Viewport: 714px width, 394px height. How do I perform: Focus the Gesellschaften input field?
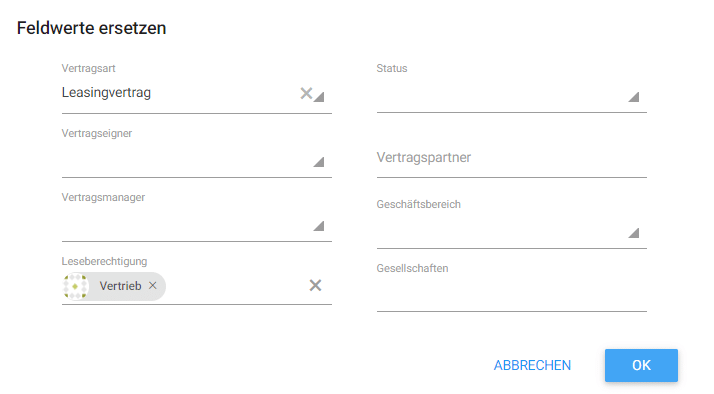[x=511, y=295]
